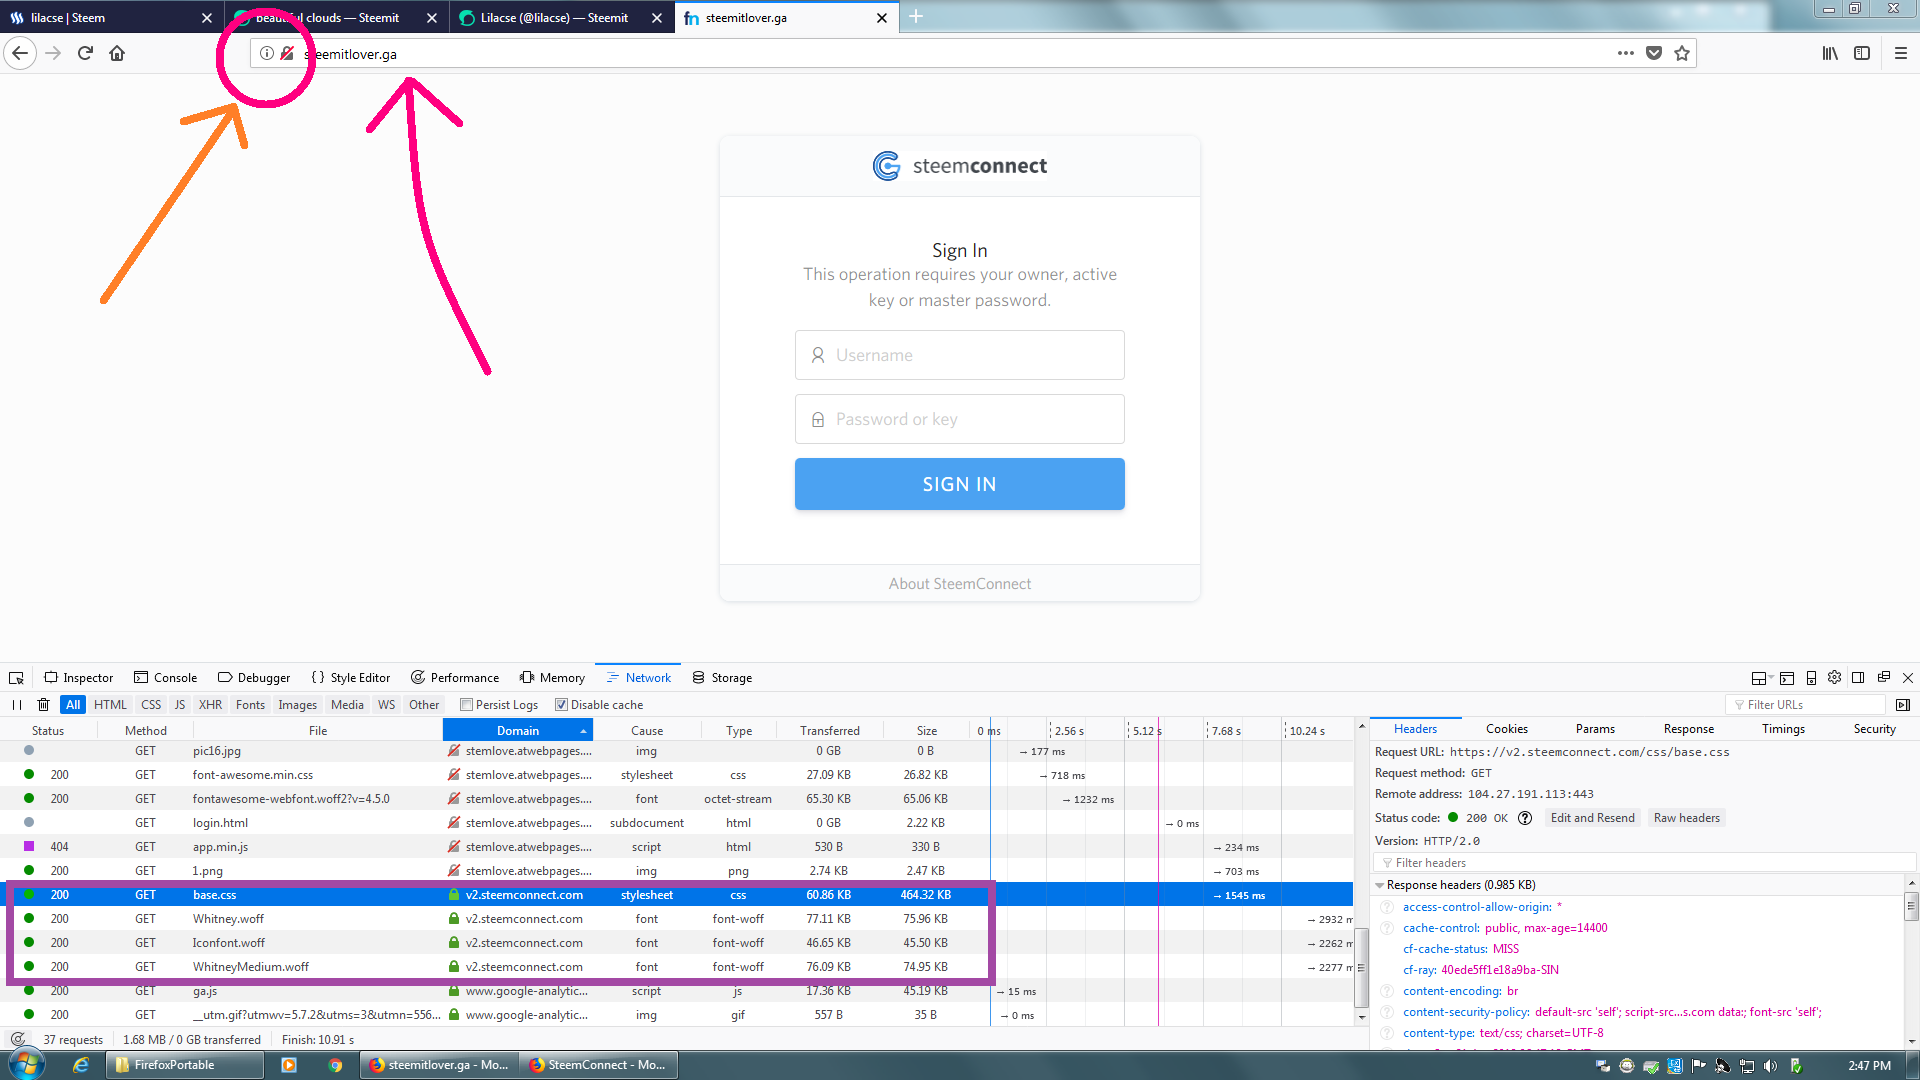Pause network recording

click(17, 705)
